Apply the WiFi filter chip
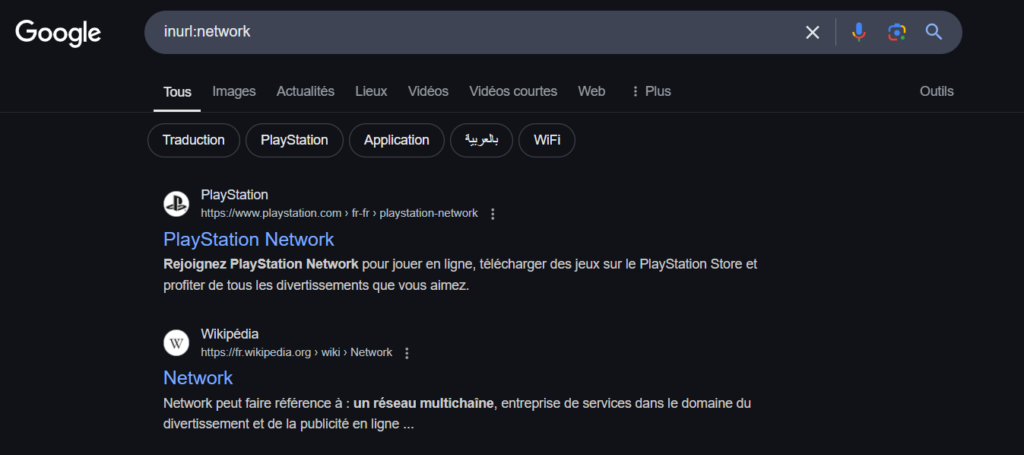The image size is (1024, 455). coord(547,140)
